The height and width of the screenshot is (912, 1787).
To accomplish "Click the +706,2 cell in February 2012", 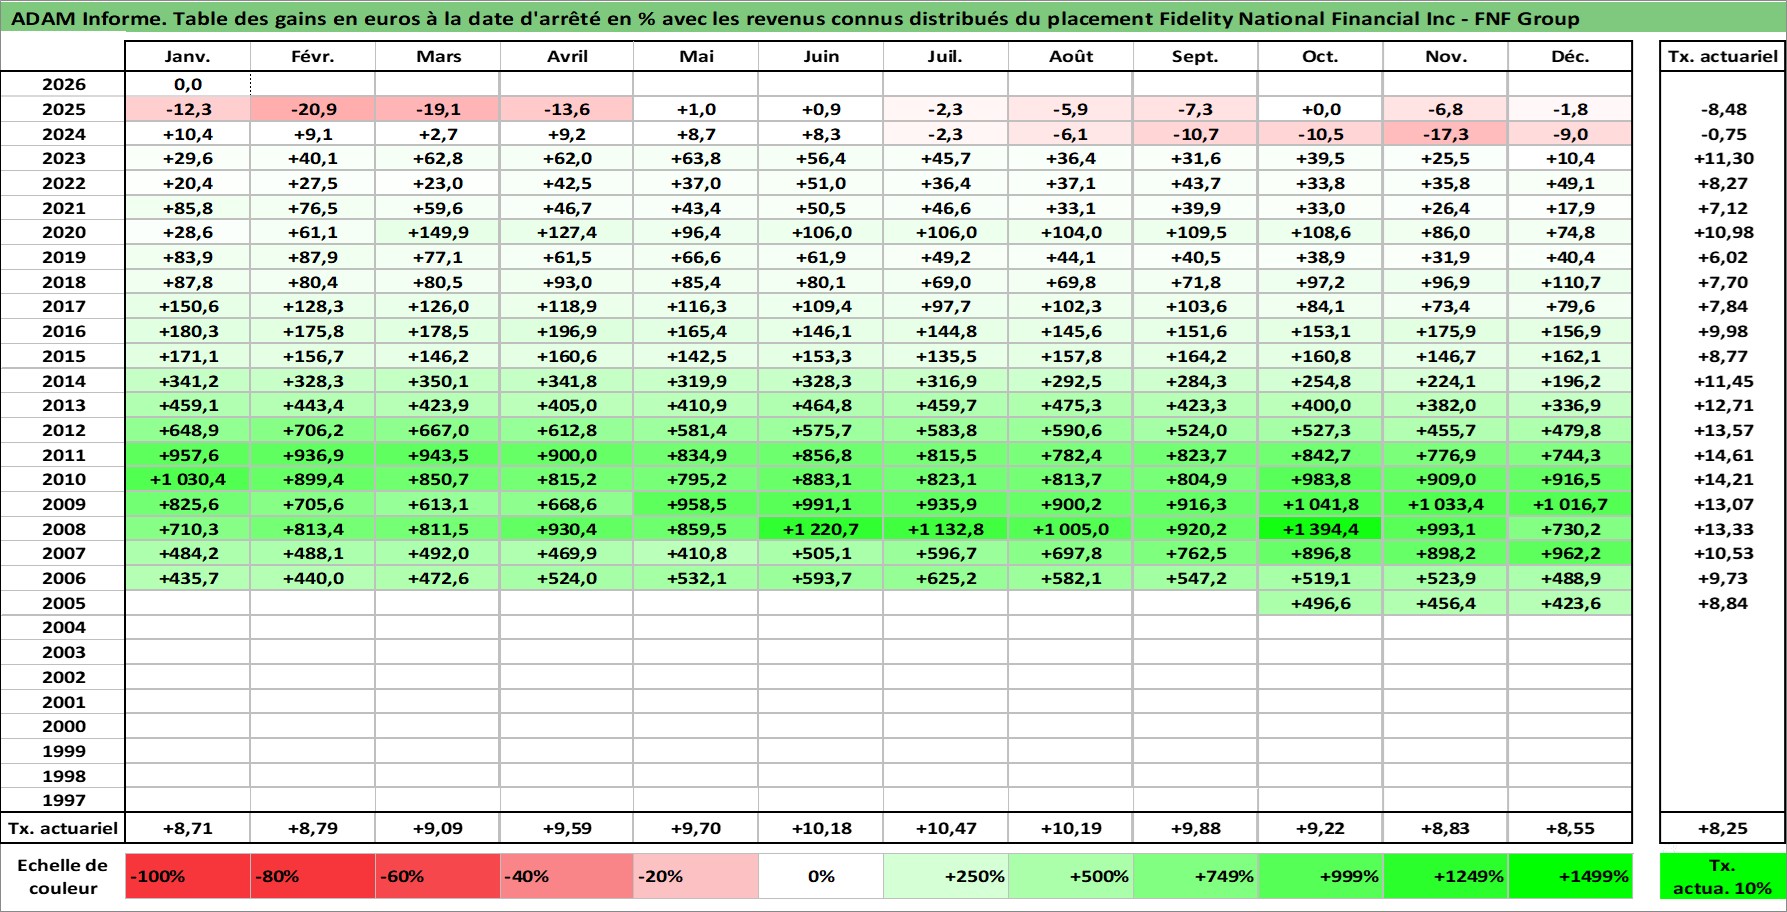I will tap(313, 430).
